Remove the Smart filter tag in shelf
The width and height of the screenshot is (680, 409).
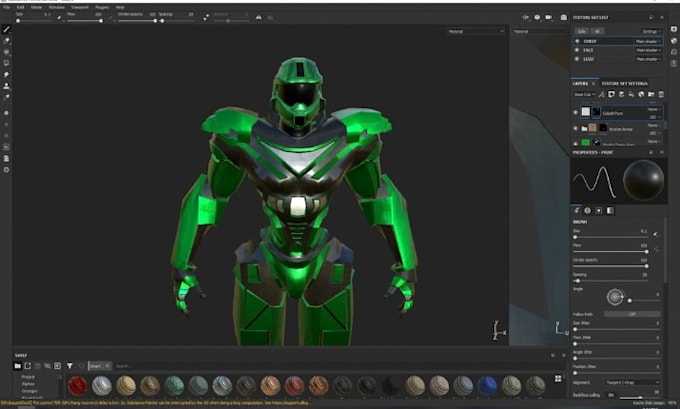point(108,366)
